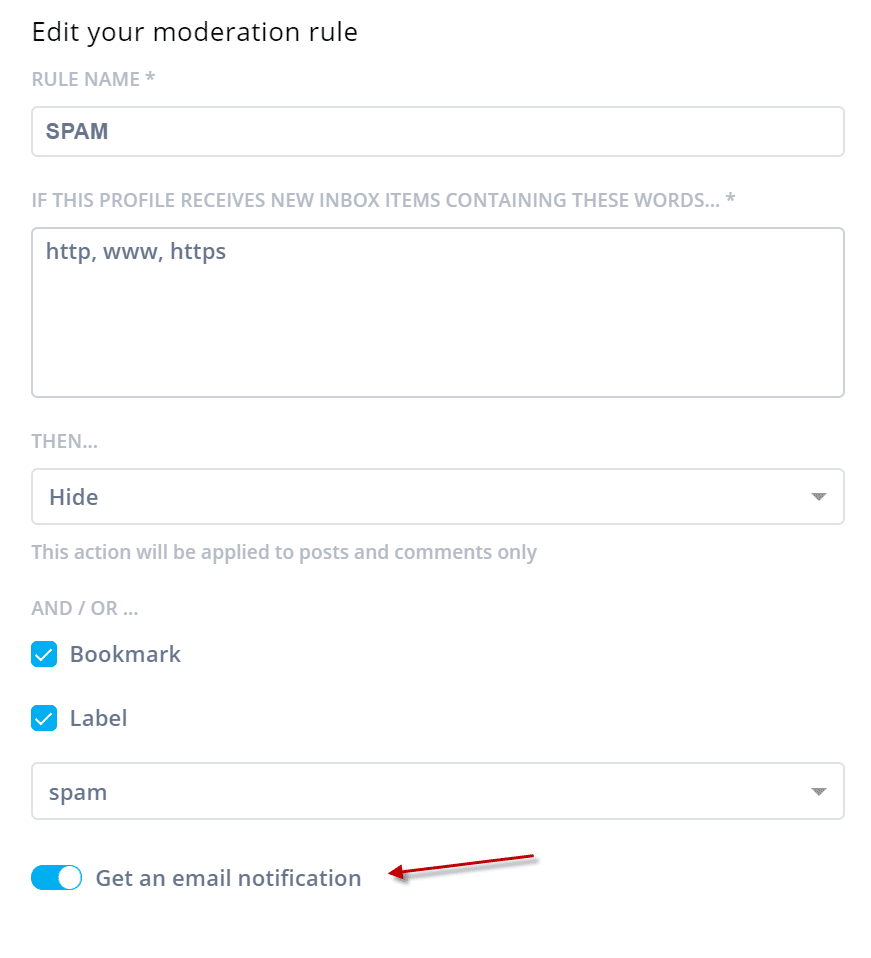Click the 'Label' option label text
The height and width of the screenshot is (958, 871).
pyautogui.click(x=98, y=718)
